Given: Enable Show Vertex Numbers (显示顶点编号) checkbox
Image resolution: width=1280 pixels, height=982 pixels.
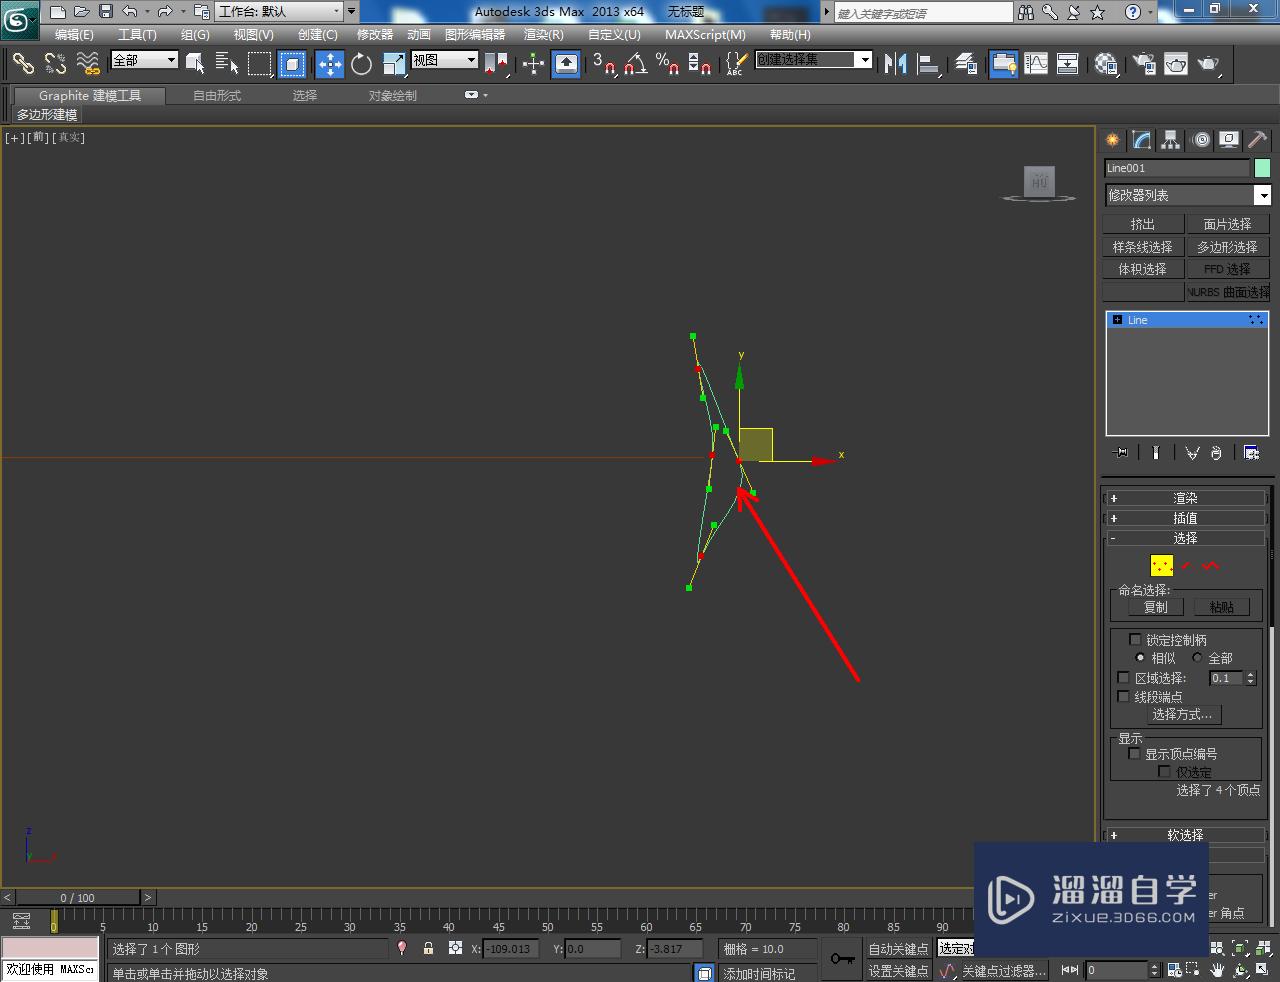Looking at the screenshot, I should pyautogui.click(x=1134, y=753).
